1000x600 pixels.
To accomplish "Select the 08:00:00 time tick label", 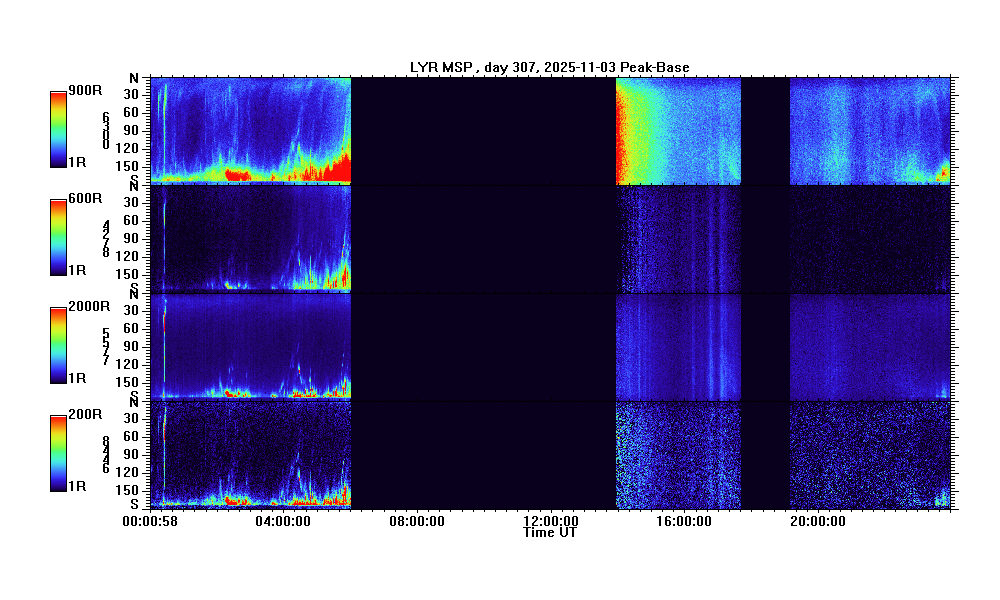I will [417, 521].
